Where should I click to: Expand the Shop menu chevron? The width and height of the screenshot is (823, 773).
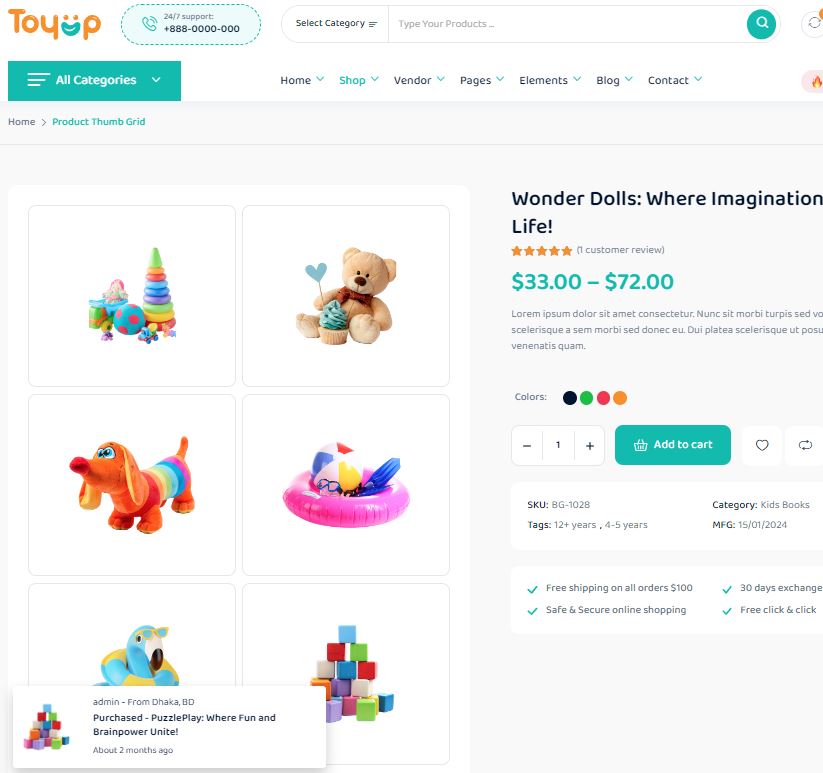click(375, 79)
